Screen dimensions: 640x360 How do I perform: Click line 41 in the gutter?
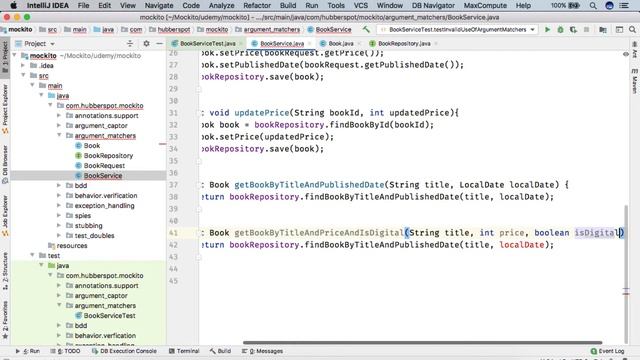[173, 233]
